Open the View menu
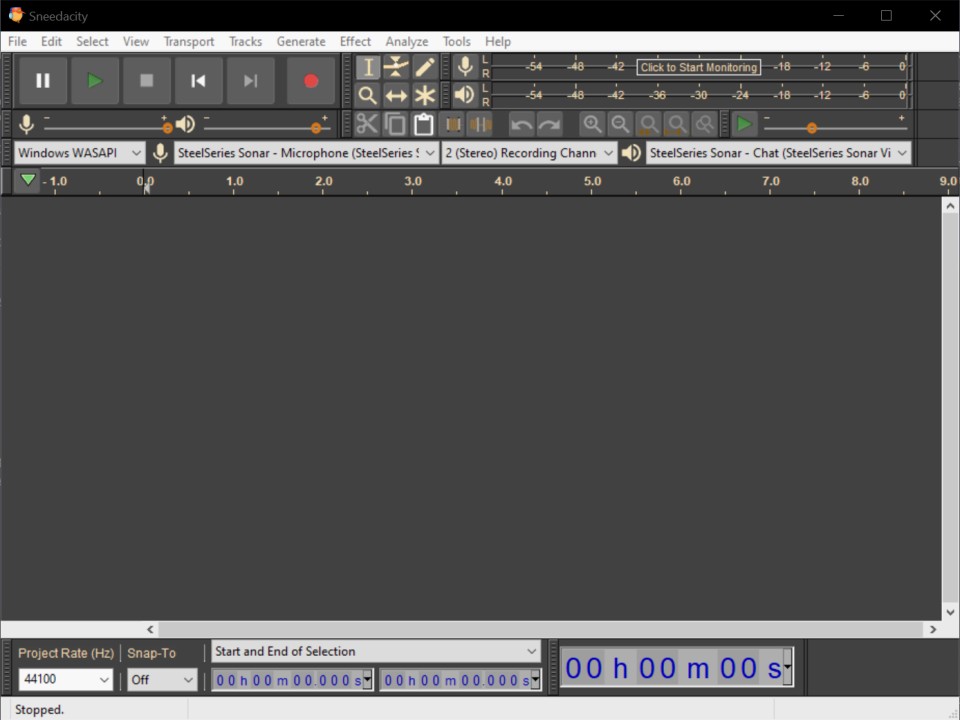 tap(136, 42)
